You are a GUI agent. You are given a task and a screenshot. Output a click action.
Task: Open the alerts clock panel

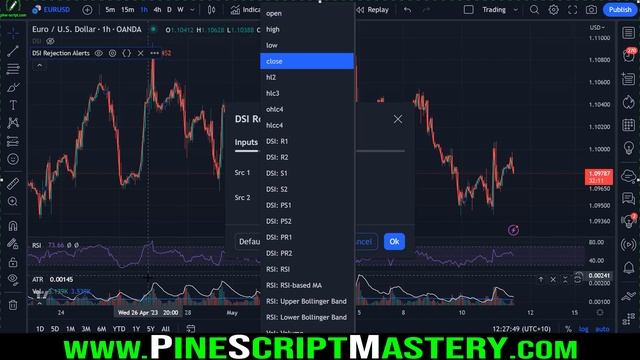[x=628, y=56]
